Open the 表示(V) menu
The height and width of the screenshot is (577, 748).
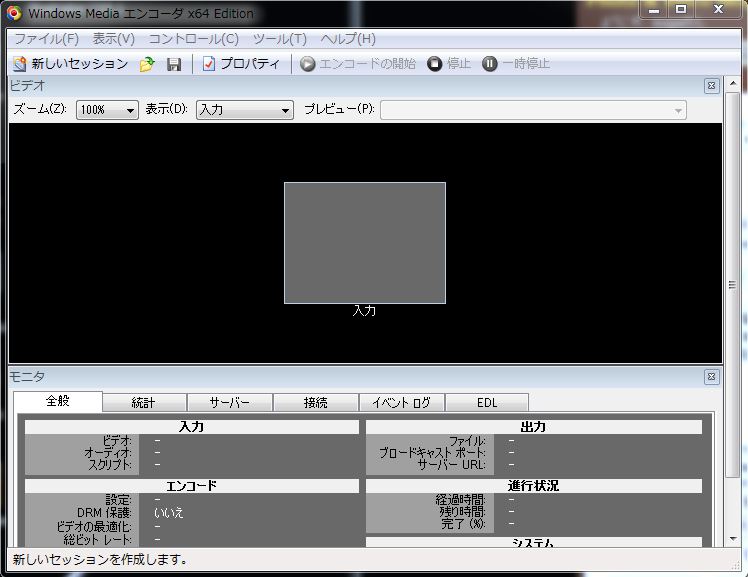(114, 39)
